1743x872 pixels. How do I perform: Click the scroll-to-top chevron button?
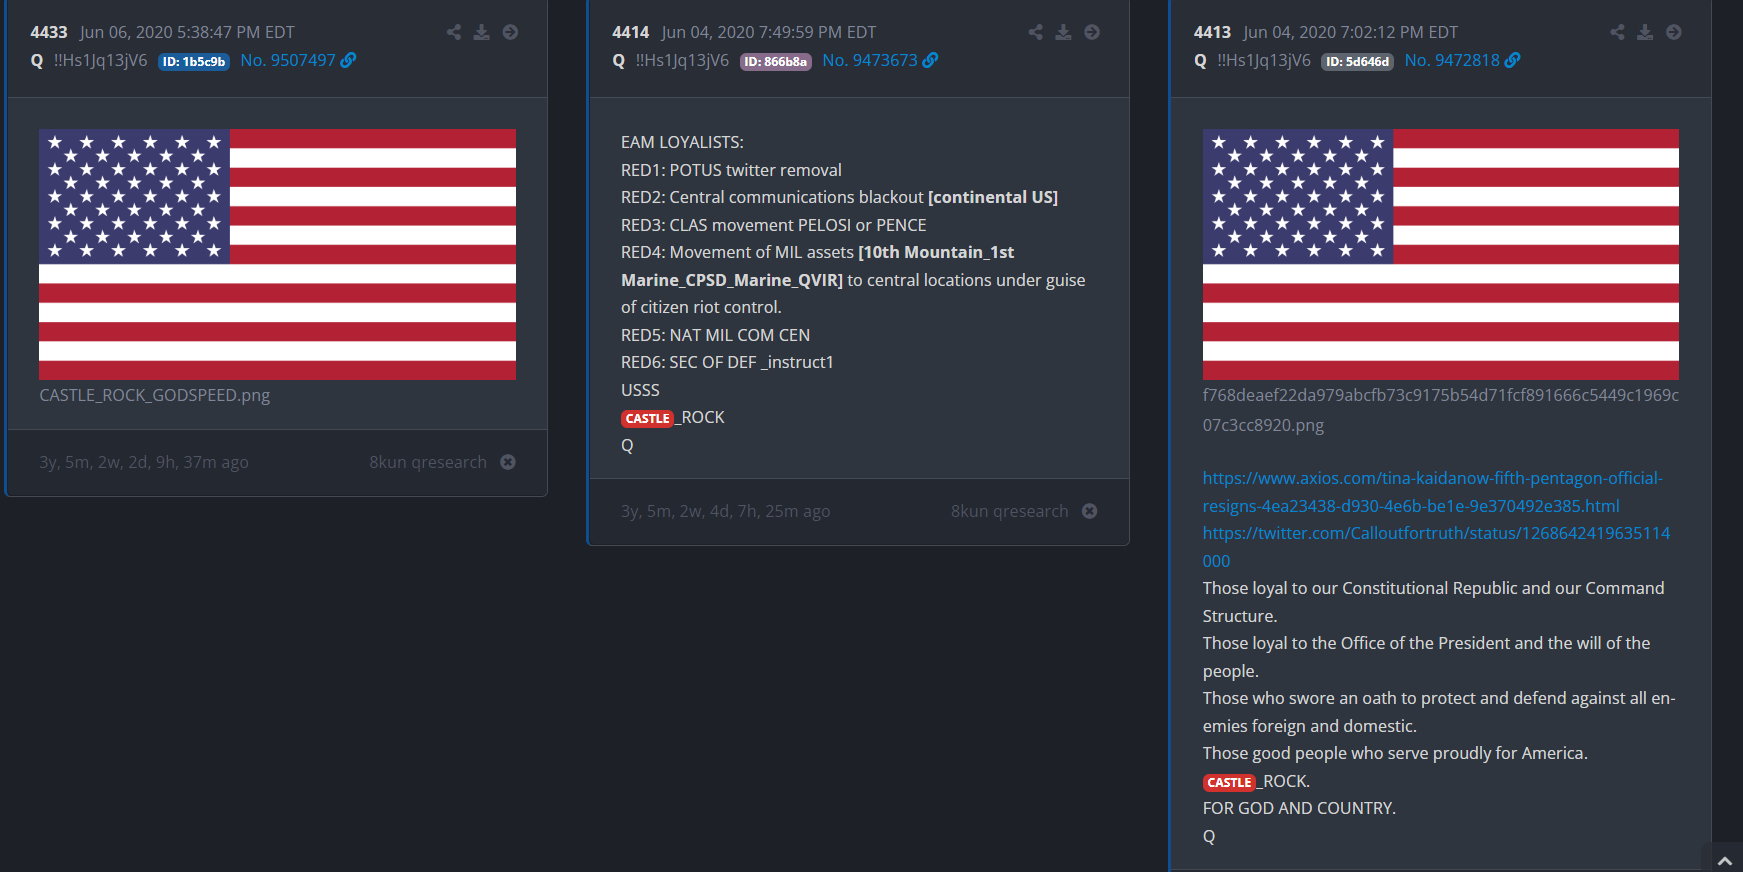point(1725,860)
